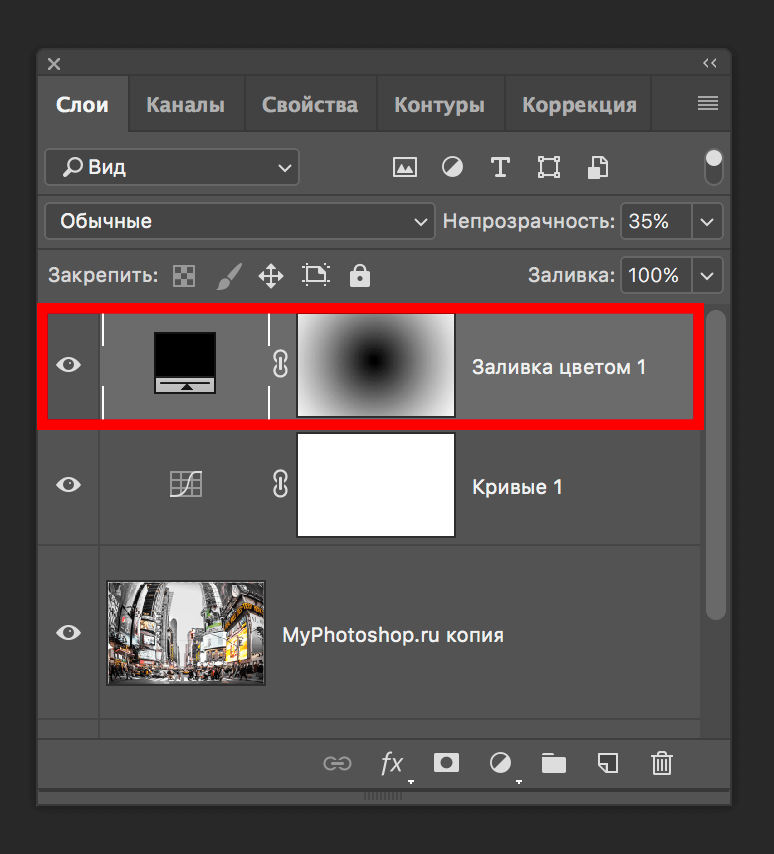774x854 pixels.
Task: Lock layer position
Action: [271, 276]
